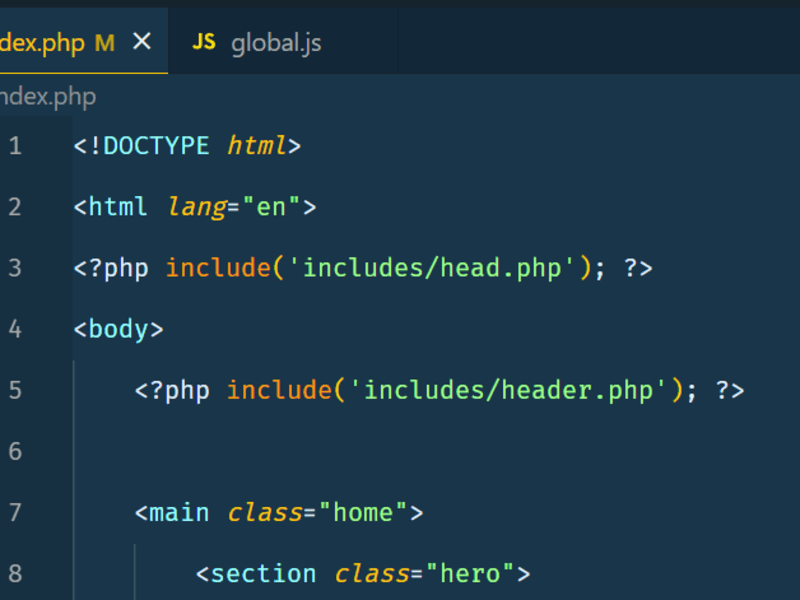Click the index.php breadcrumb path
800x600 pixels.
pos(48,97)
